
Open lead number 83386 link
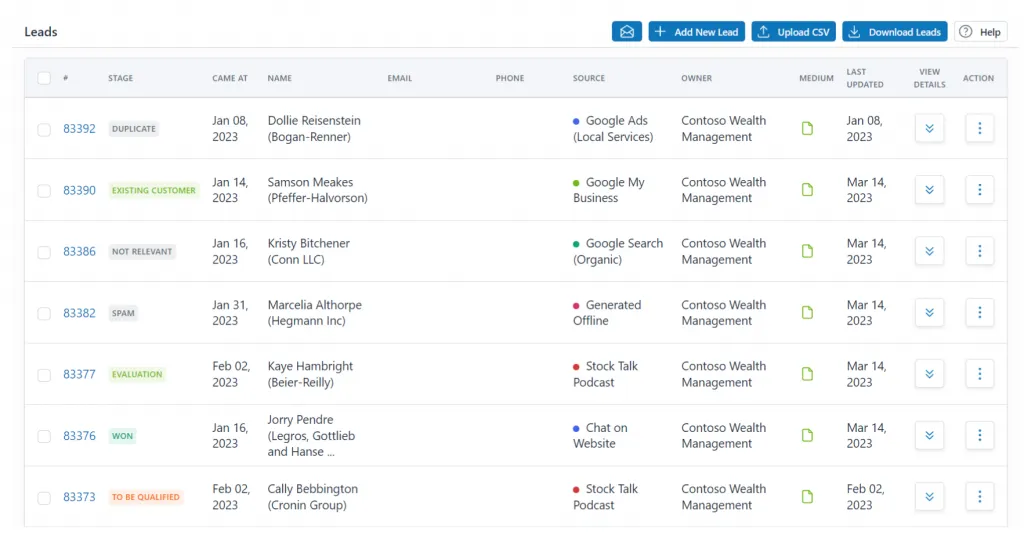point(79,251)
